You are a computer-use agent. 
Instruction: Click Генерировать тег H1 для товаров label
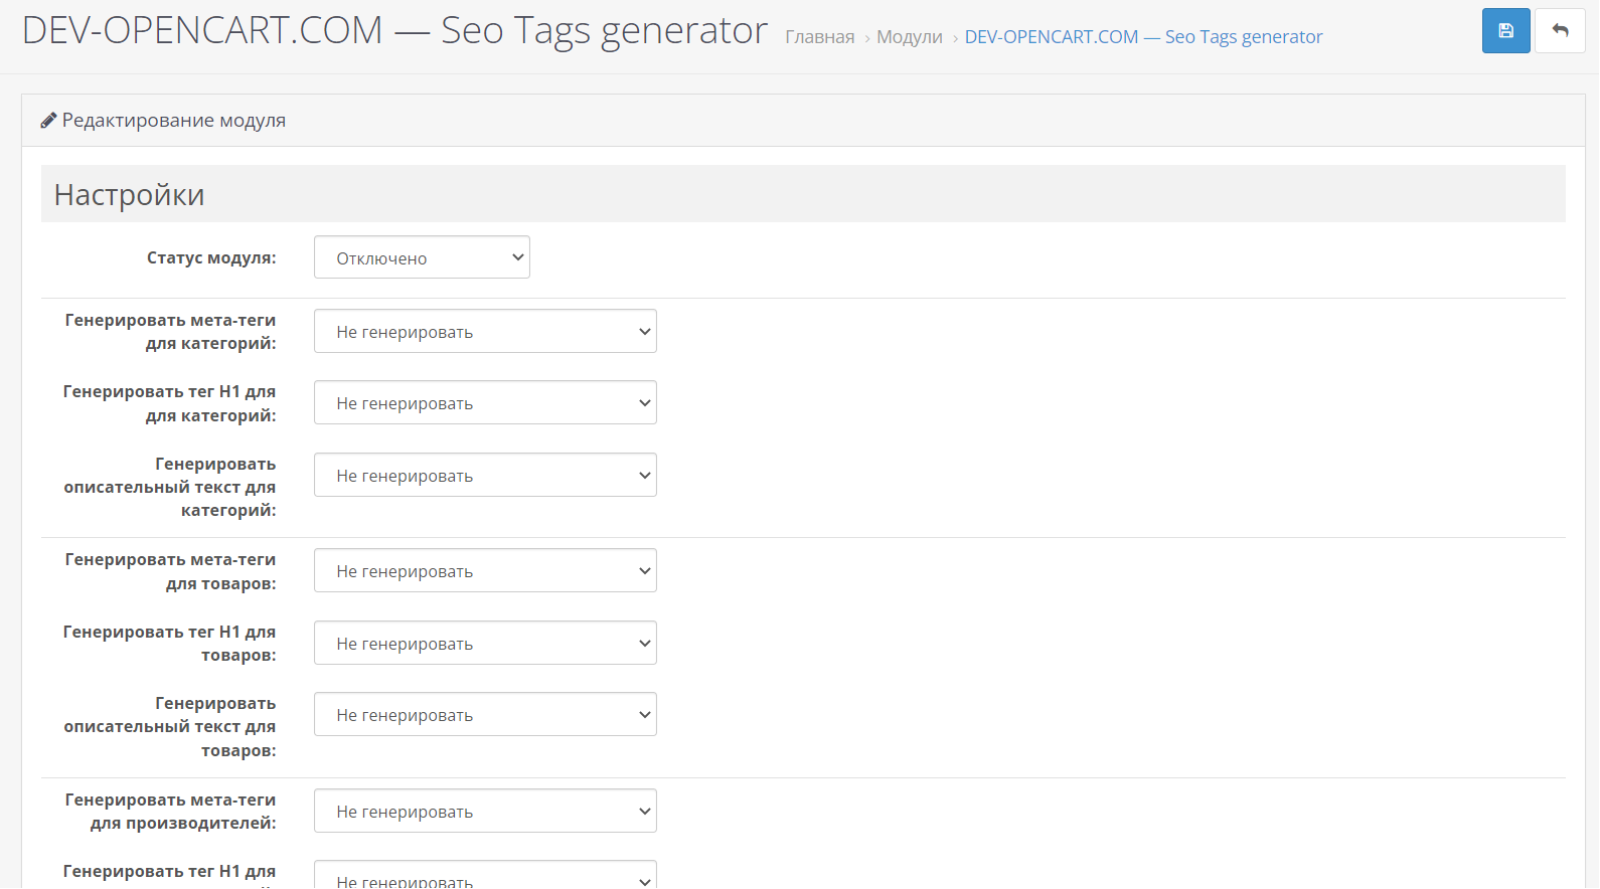169,643
